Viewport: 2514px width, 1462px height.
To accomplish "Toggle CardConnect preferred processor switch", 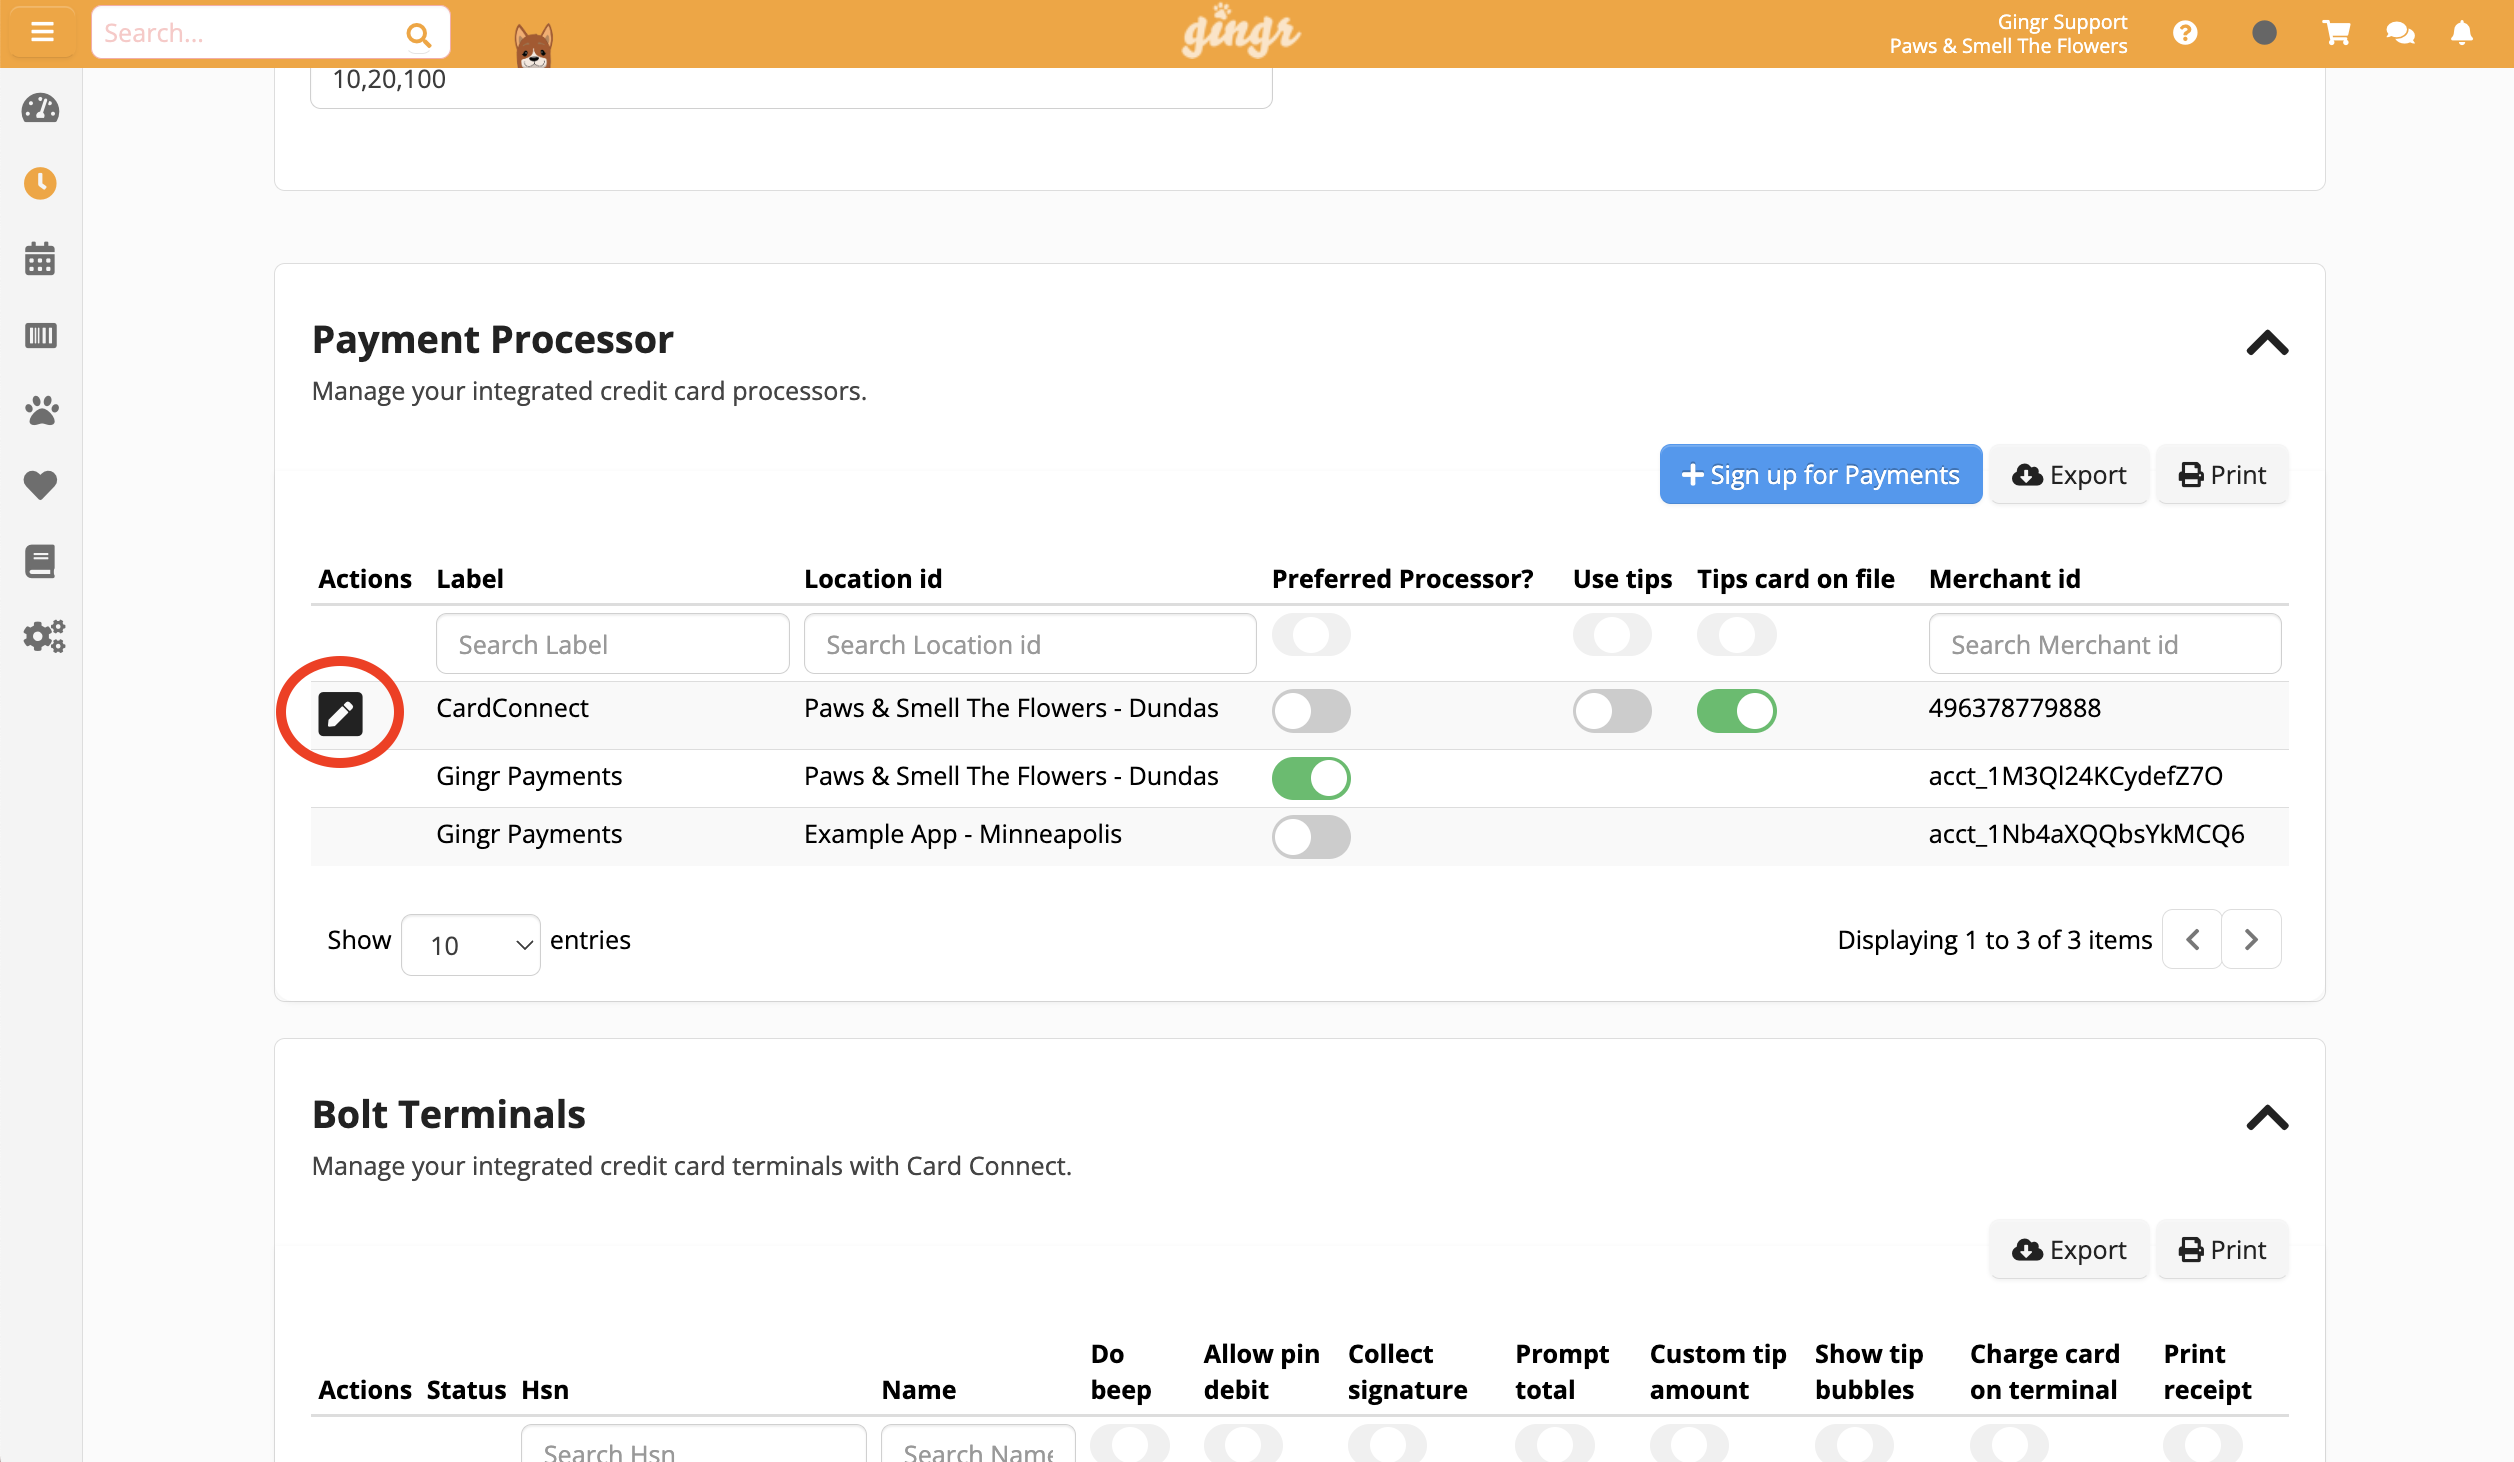I will [x=1311, y=711].
